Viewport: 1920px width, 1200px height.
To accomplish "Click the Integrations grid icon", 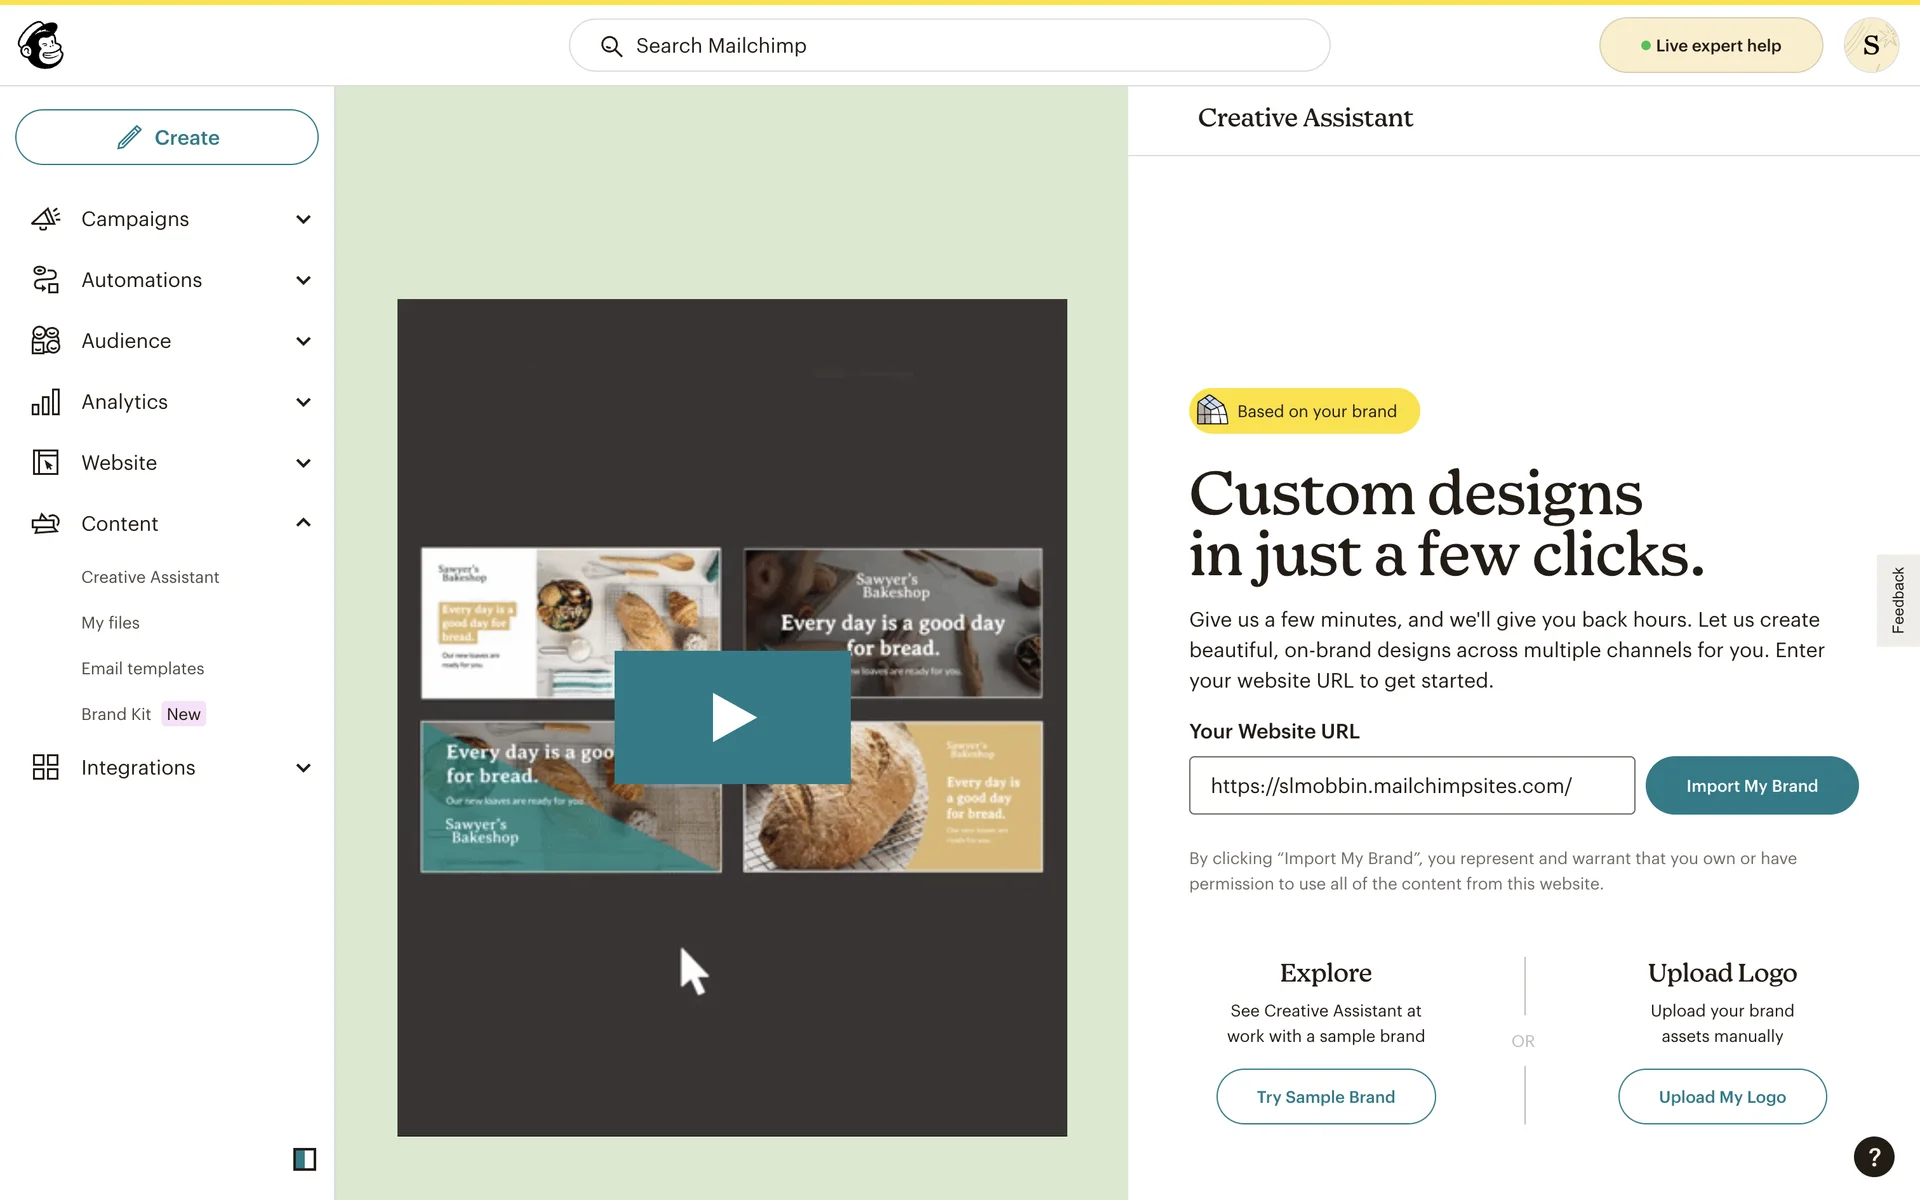I will pos(46,768).
